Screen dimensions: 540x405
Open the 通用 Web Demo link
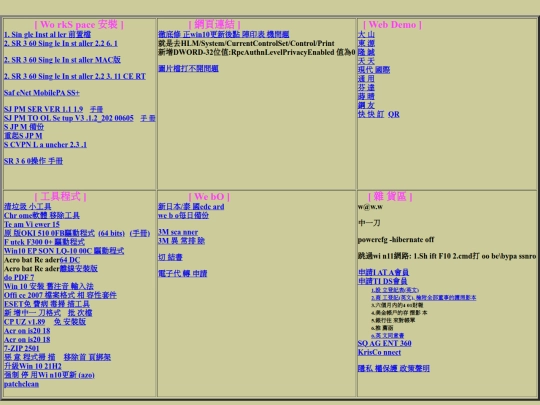point(366,79)
